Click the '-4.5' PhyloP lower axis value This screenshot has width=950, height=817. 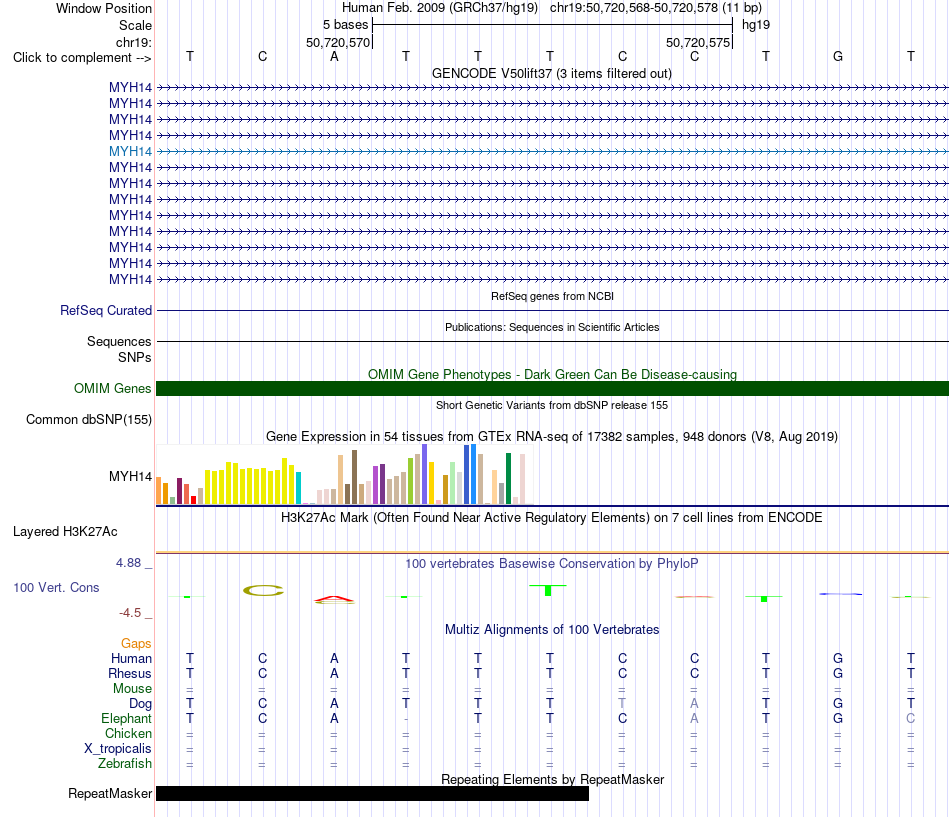coord(130,613)
